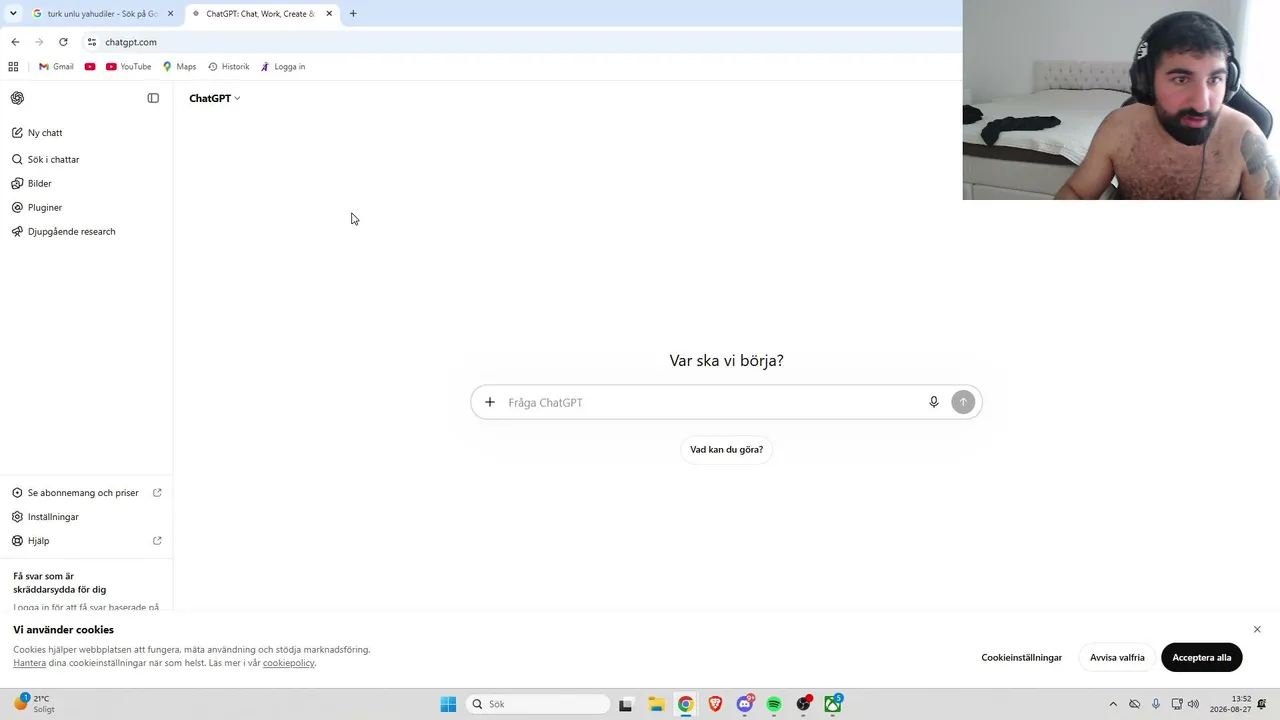Screen dimensions: 1280x720
Task: Open the notifications bell icon
Action: (x=1262, y=704)
